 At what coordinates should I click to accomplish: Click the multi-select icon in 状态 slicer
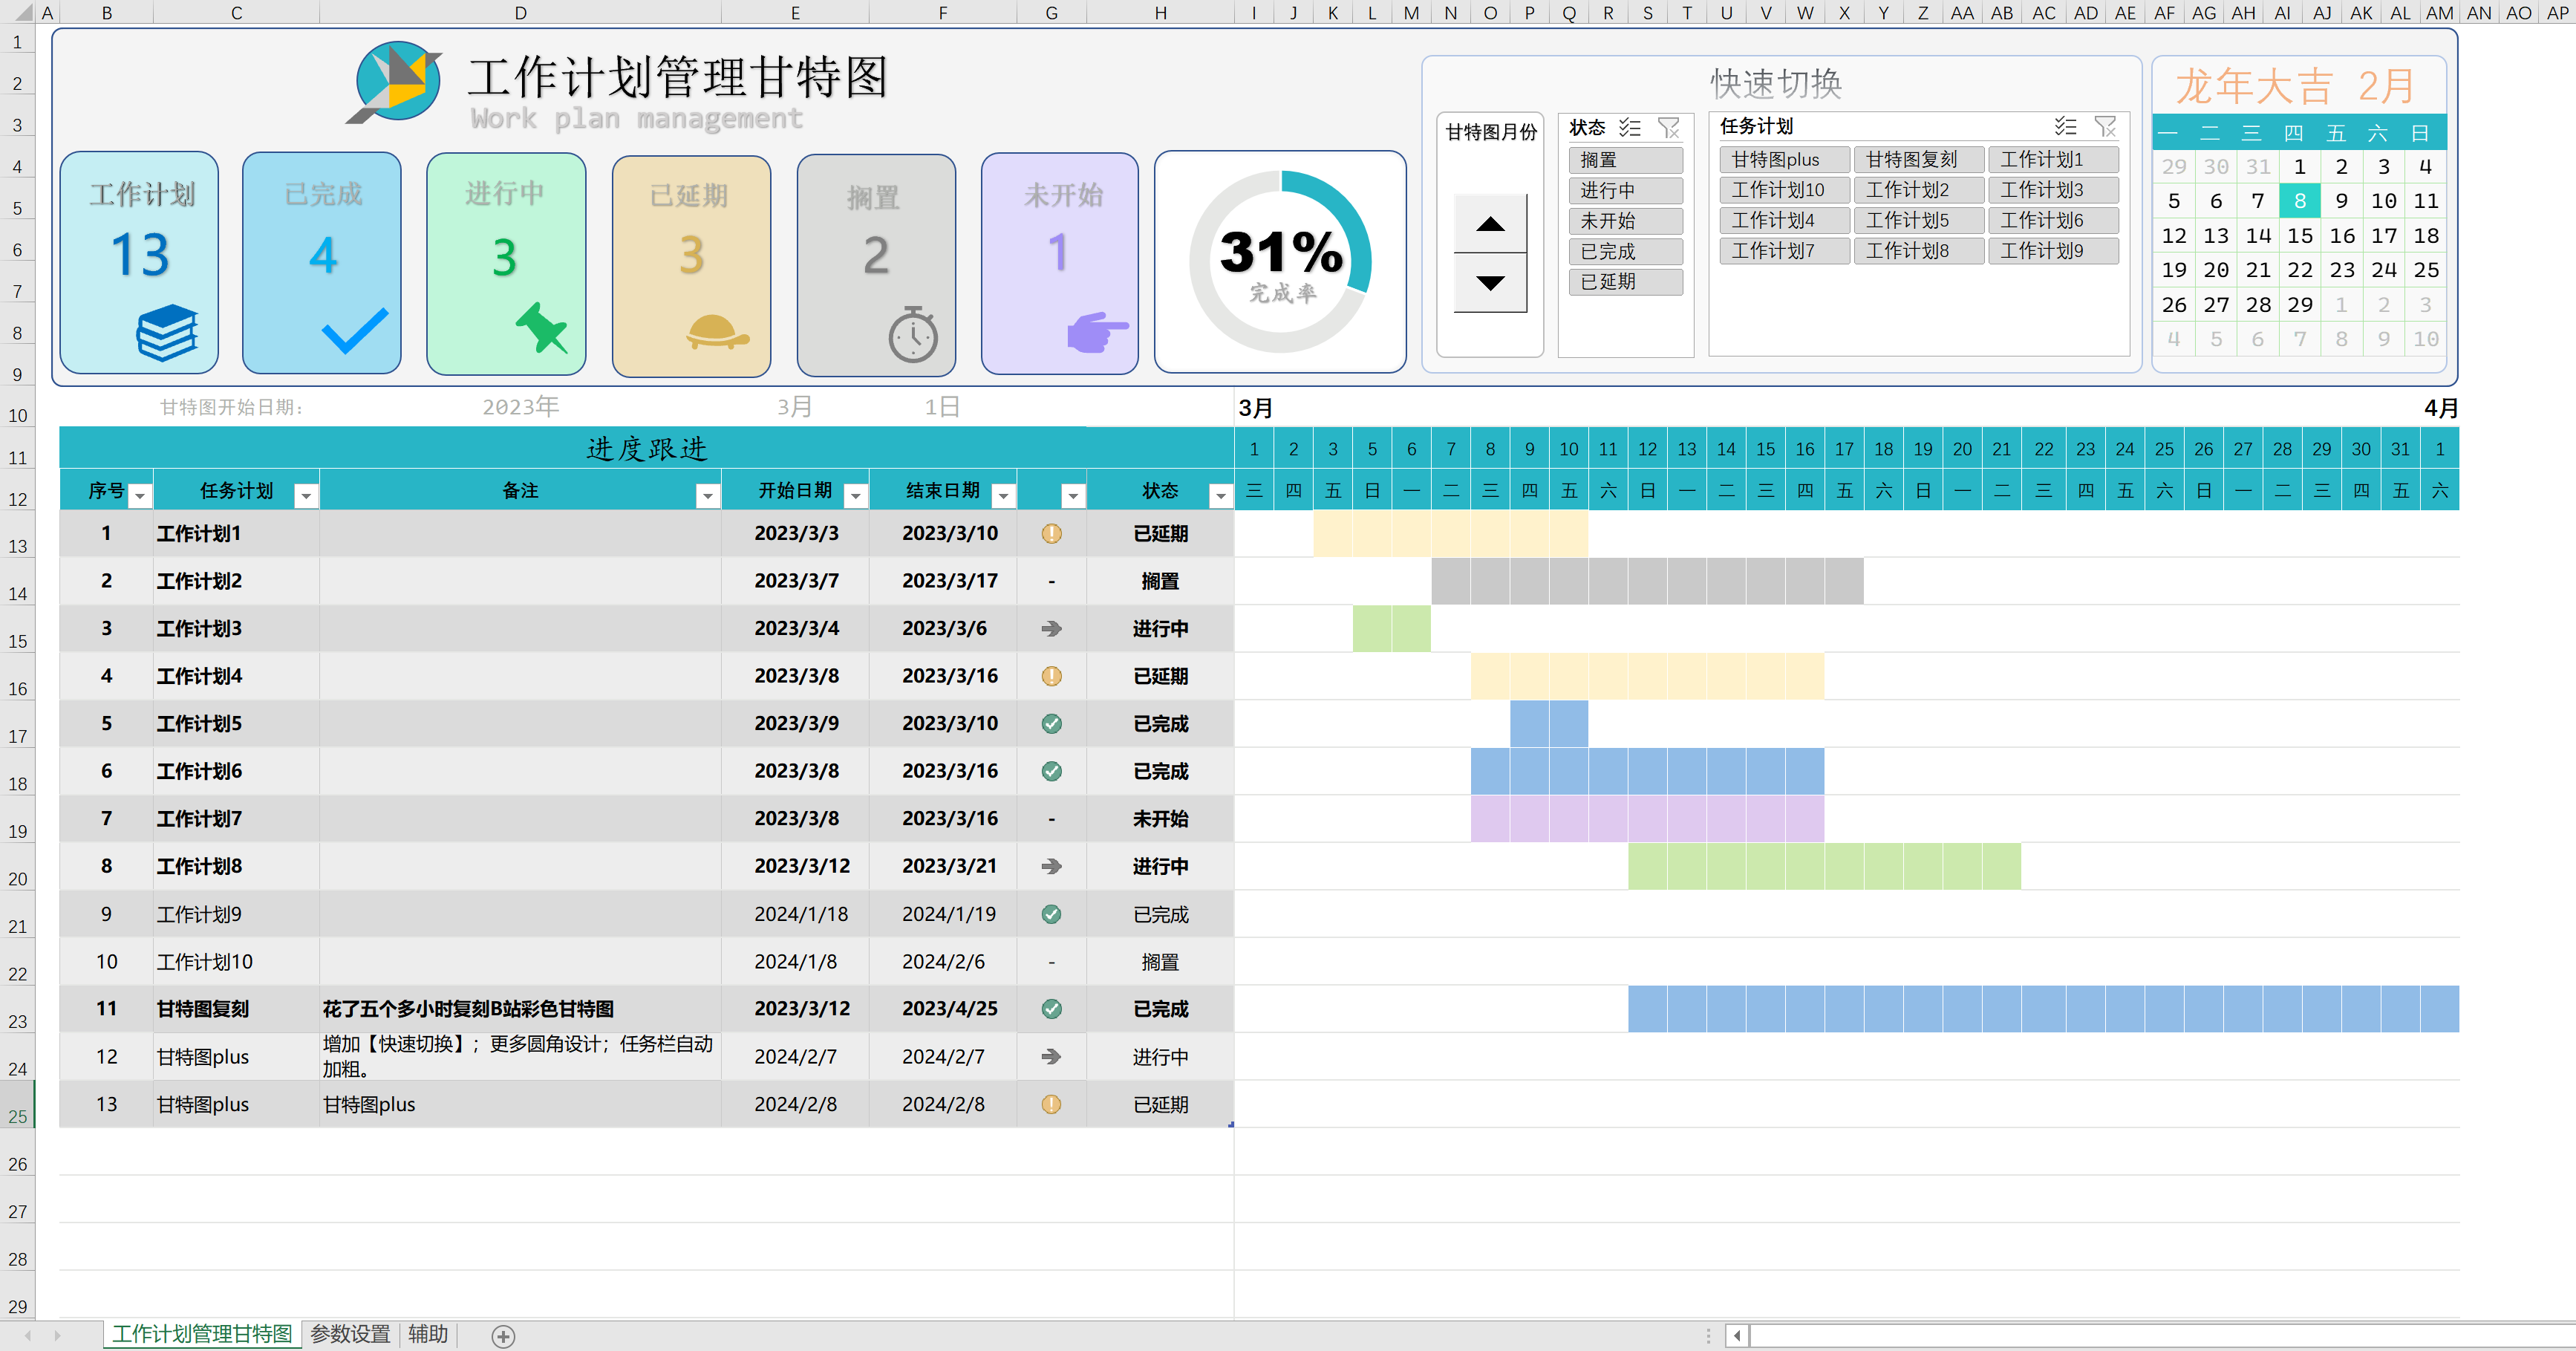click(x=1630, y=127)
